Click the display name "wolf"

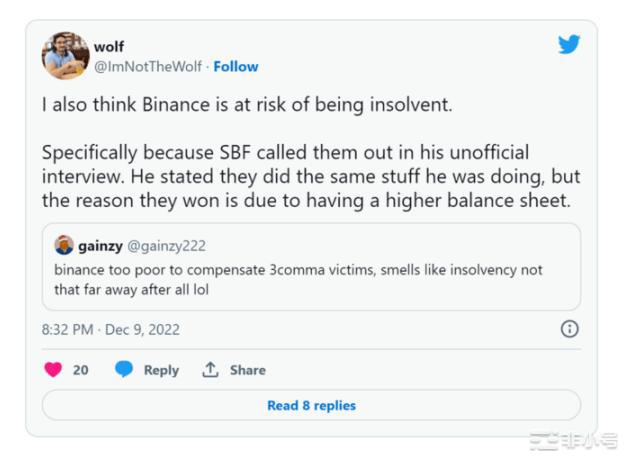point(108,47)
